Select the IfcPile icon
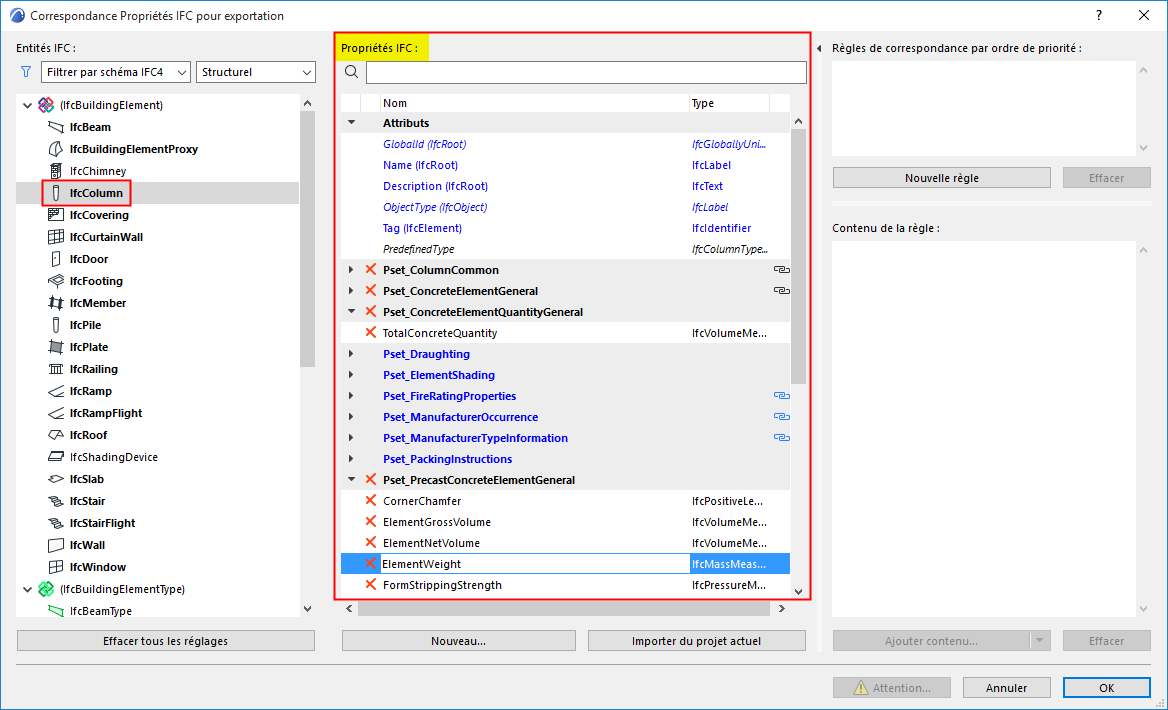This screenshot has width=1168, height=710. click(x=56, y=325)
